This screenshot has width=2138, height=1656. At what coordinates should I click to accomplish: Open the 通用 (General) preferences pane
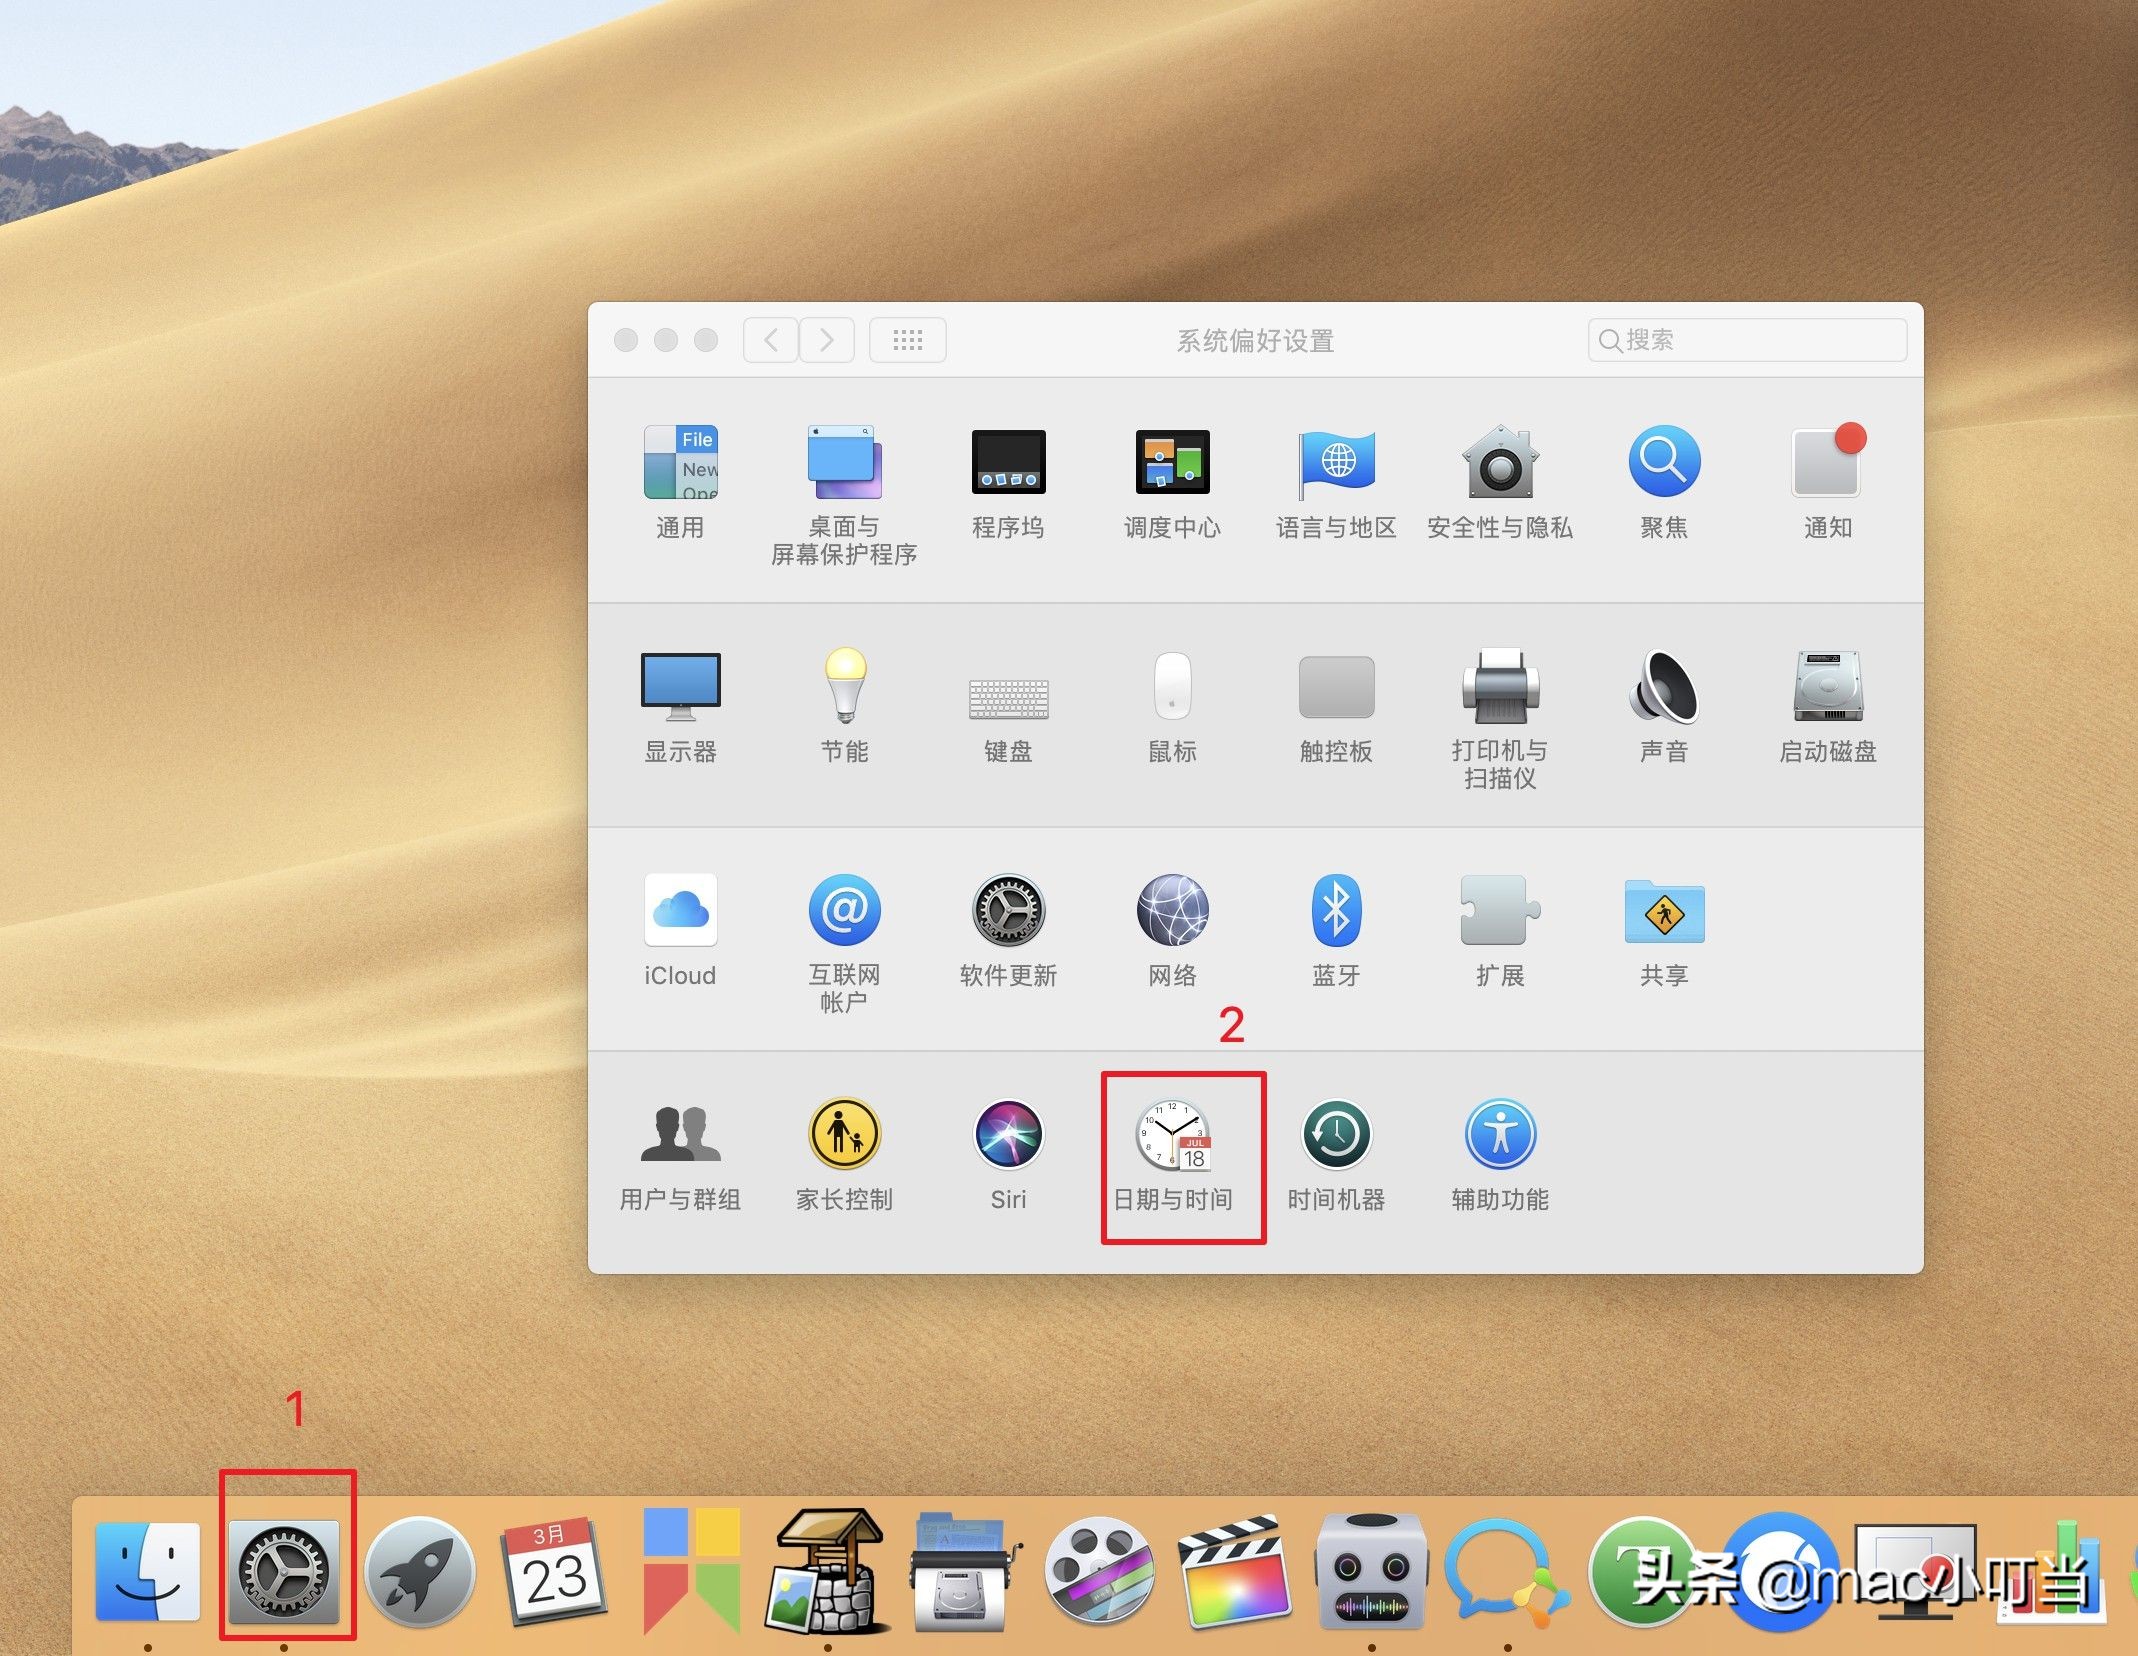click(680, 463)
